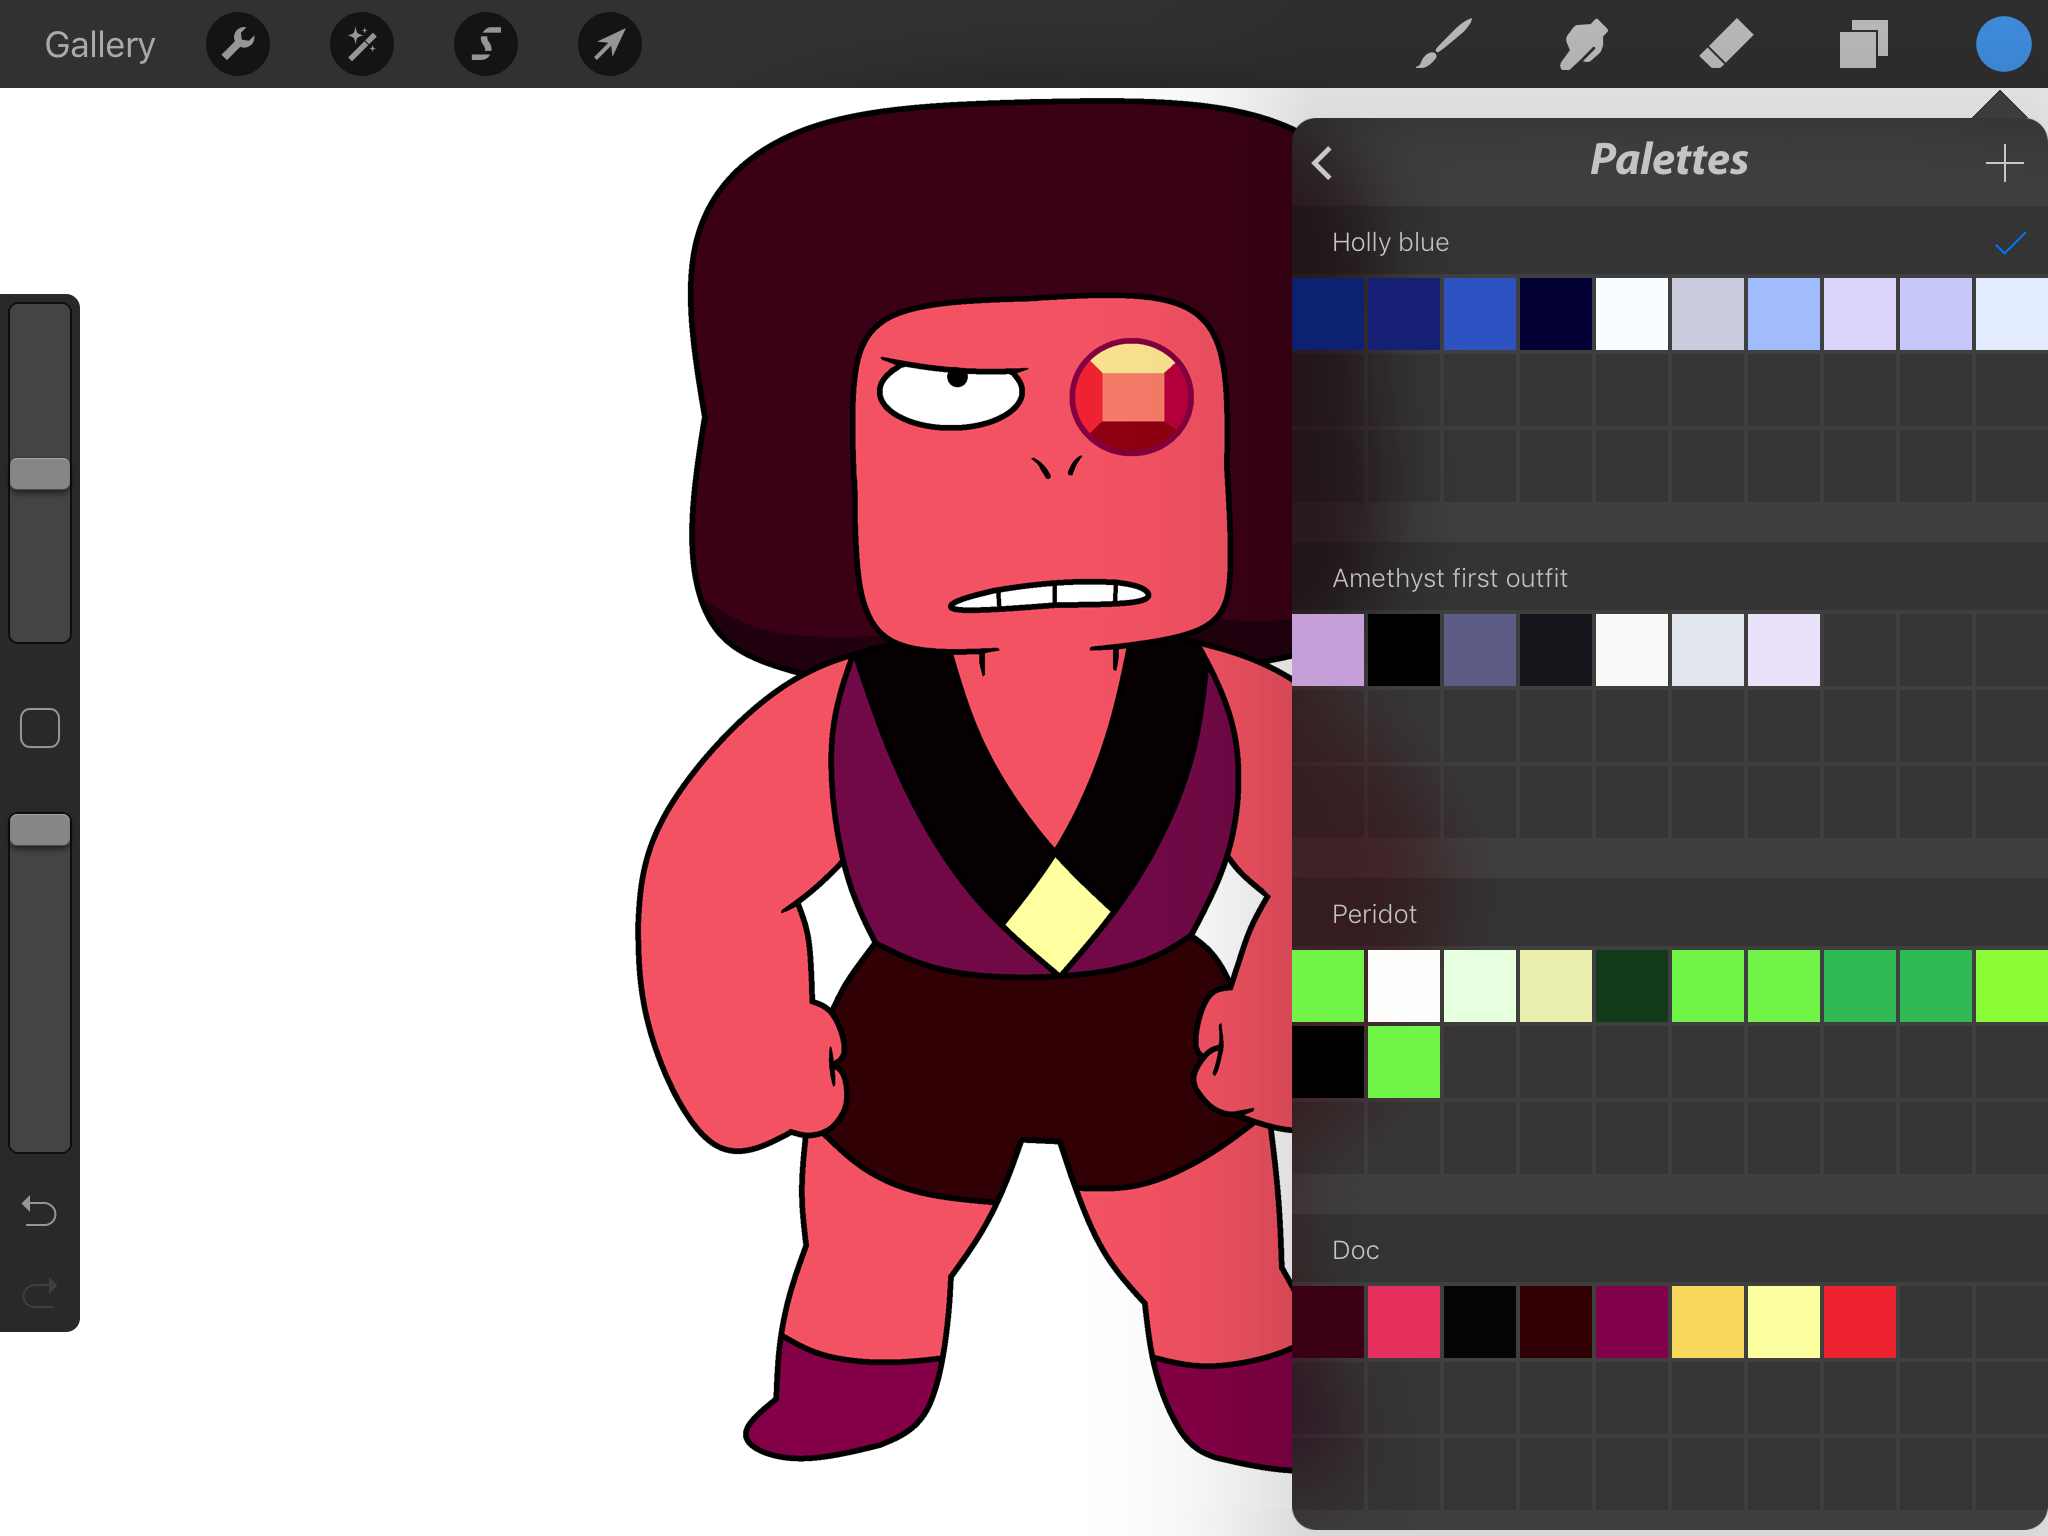Select the Amethyst first outfit palette title
The image size is (2048, 1536).
tap(1450, 578)
